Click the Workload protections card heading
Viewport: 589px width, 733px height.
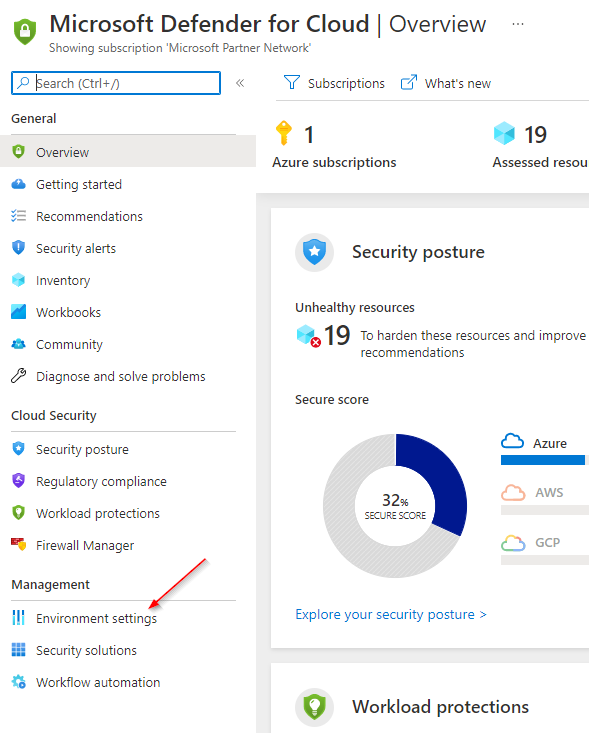(x=440, y=707)
